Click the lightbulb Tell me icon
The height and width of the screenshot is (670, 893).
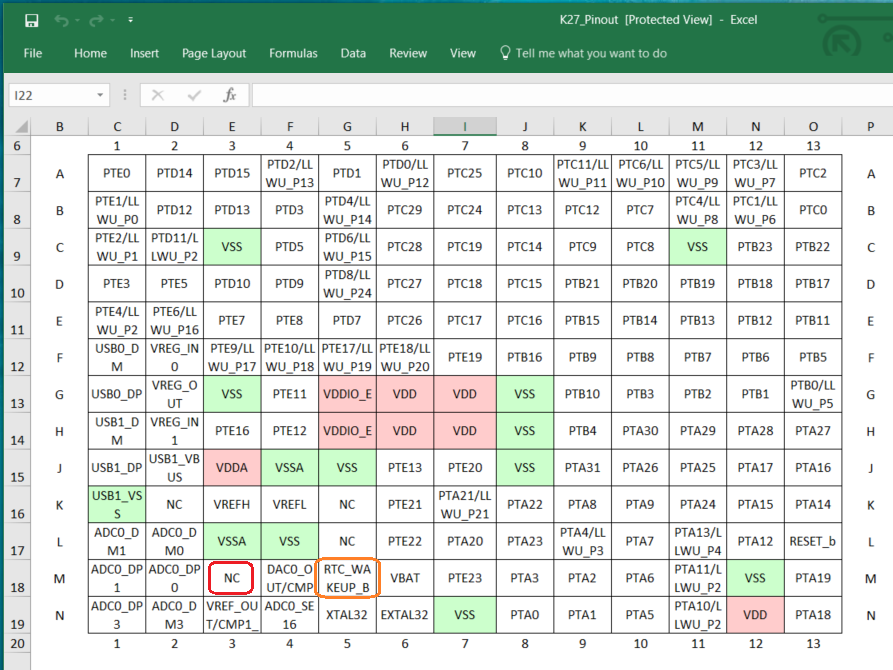pyautogui.click(x=505, y=53)
